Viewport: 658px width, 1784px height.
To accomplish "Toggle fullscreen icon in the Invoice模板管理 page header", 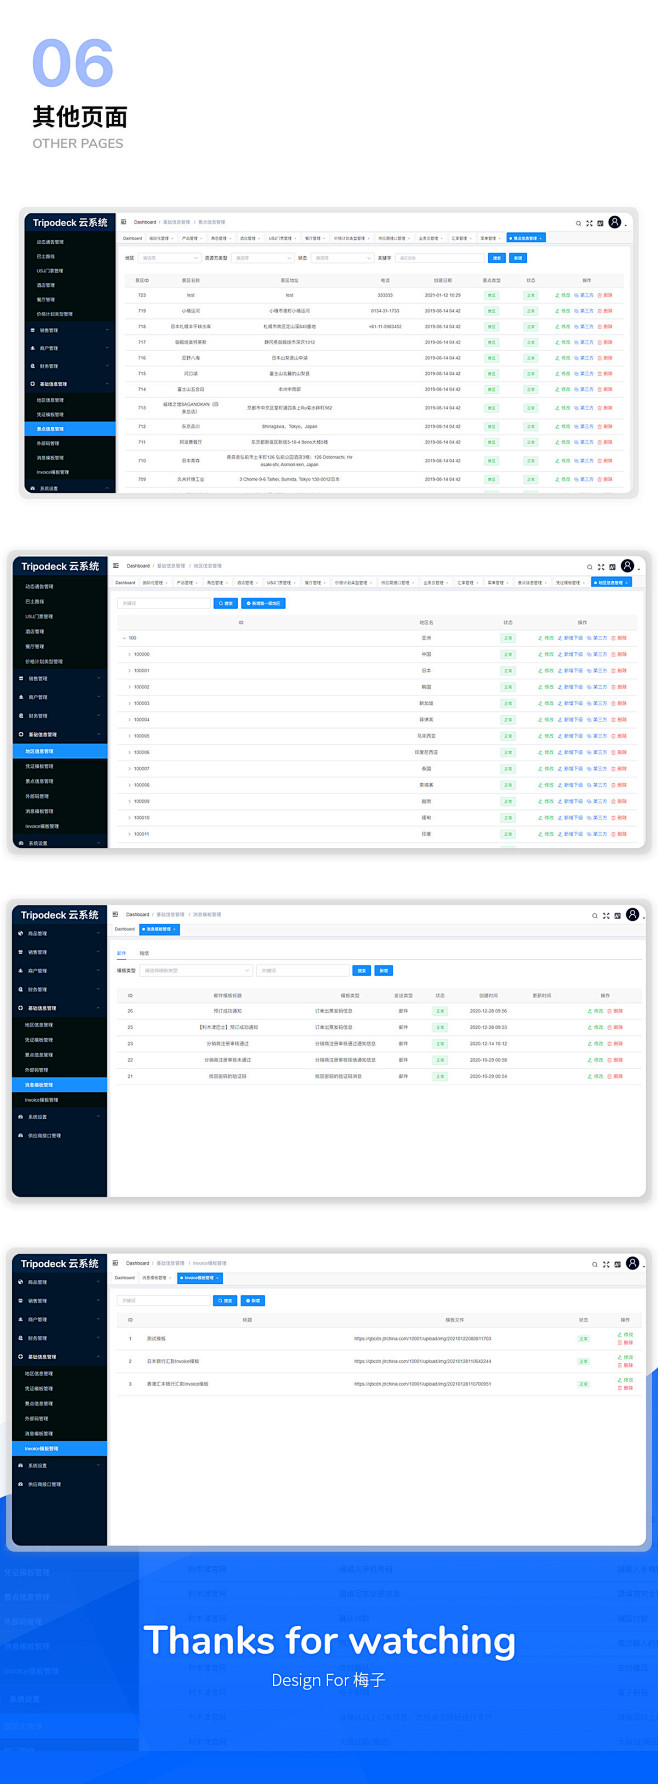I will (x=606, y=1264).
